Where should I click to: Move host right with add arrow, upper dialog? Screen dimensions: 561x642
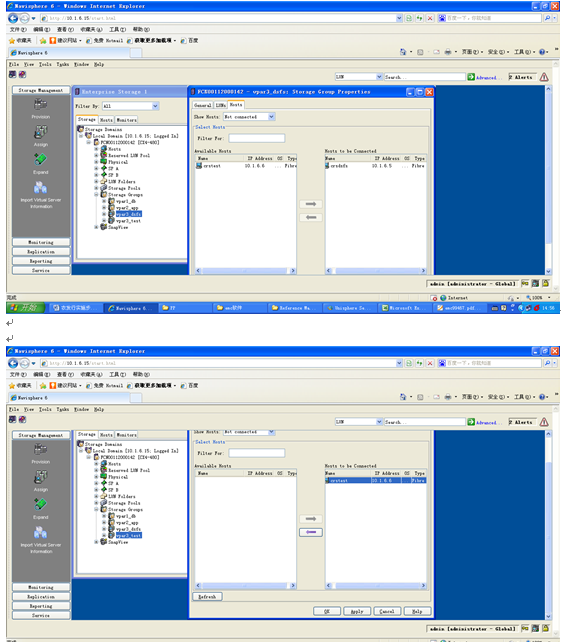click(311, 204)
